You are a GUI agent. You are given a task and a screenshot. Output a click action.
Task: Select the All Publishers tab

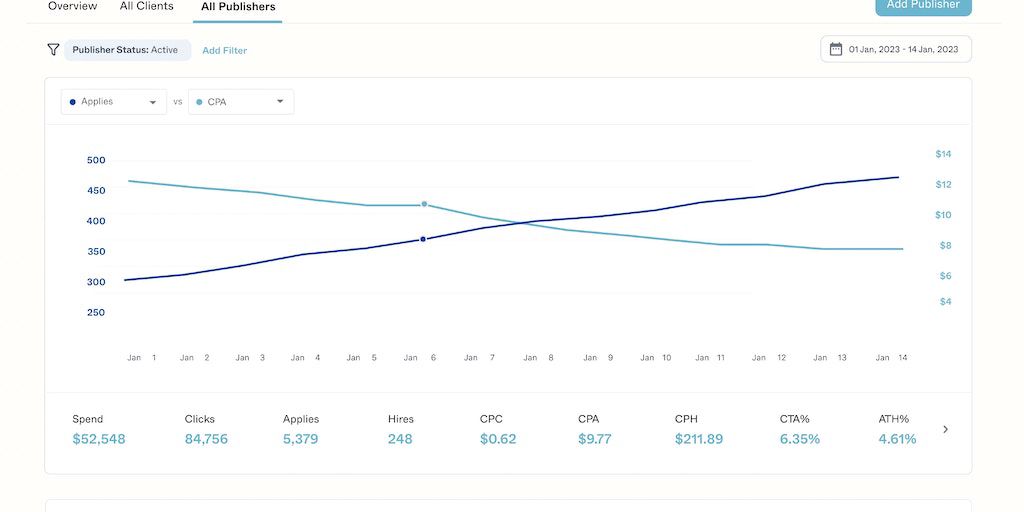click(x=238, y=8)
